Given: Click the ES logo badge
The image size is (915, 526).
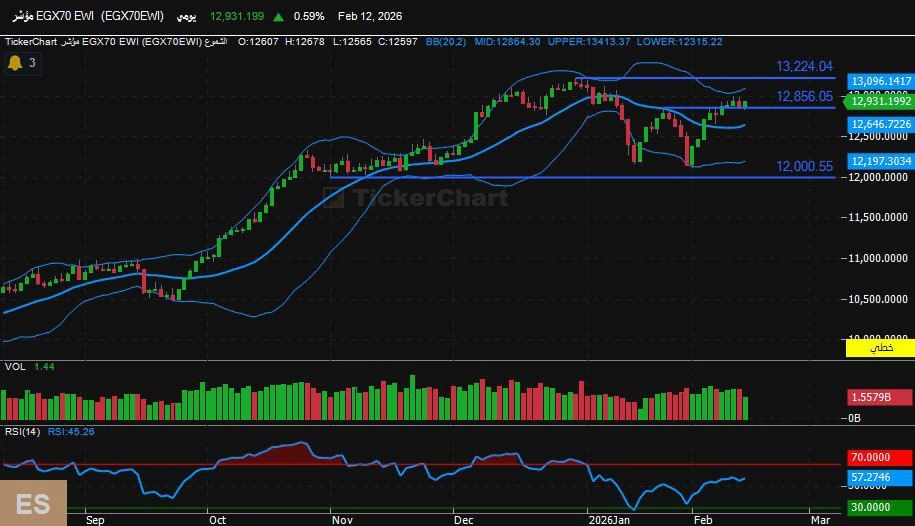Looking at the screenshot, I should [x=33, y=503].
